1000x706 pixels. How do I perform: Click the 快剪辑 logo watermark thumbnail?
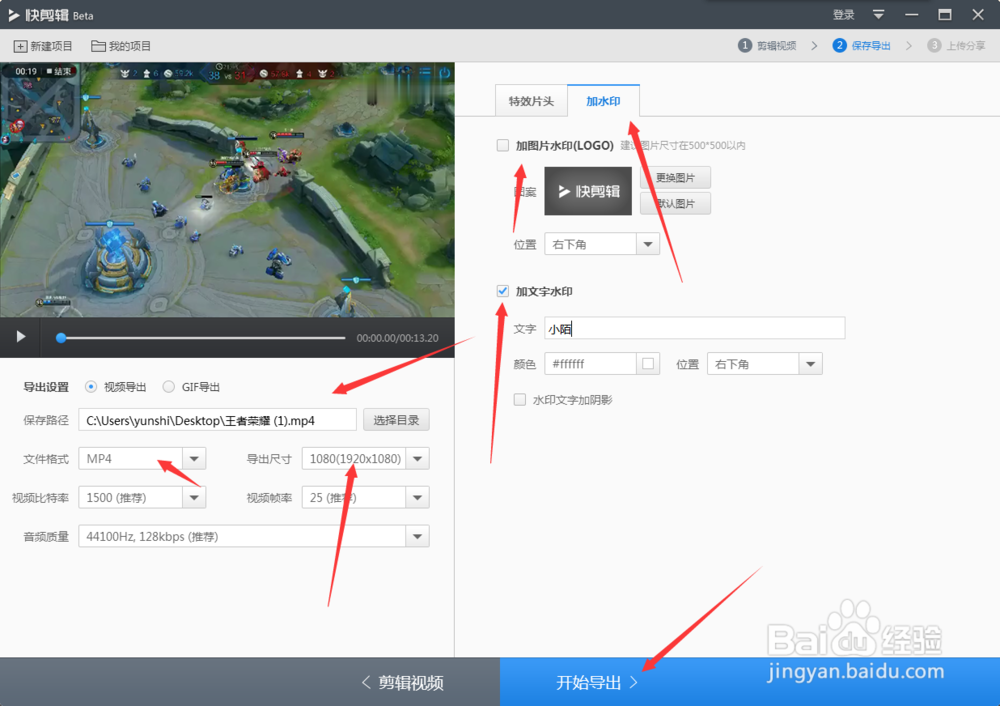pos(588,191)
